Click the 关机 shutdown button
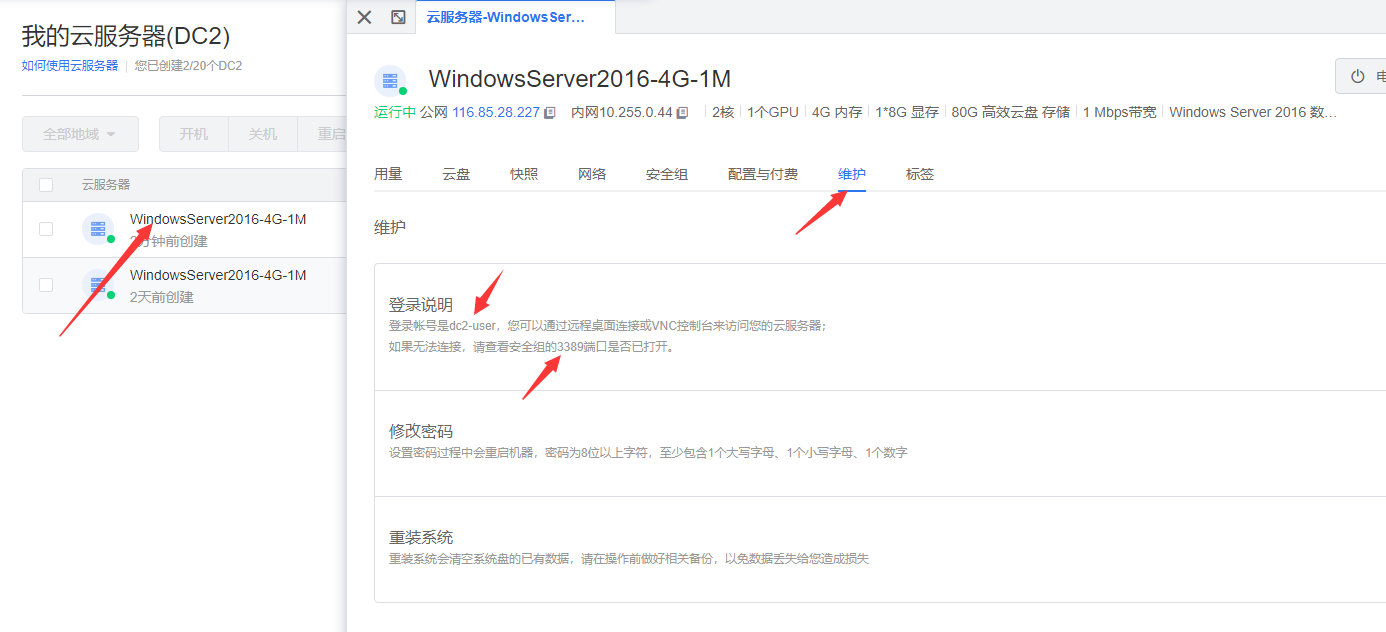This screenshot has width=1386, height=632. 263,134
